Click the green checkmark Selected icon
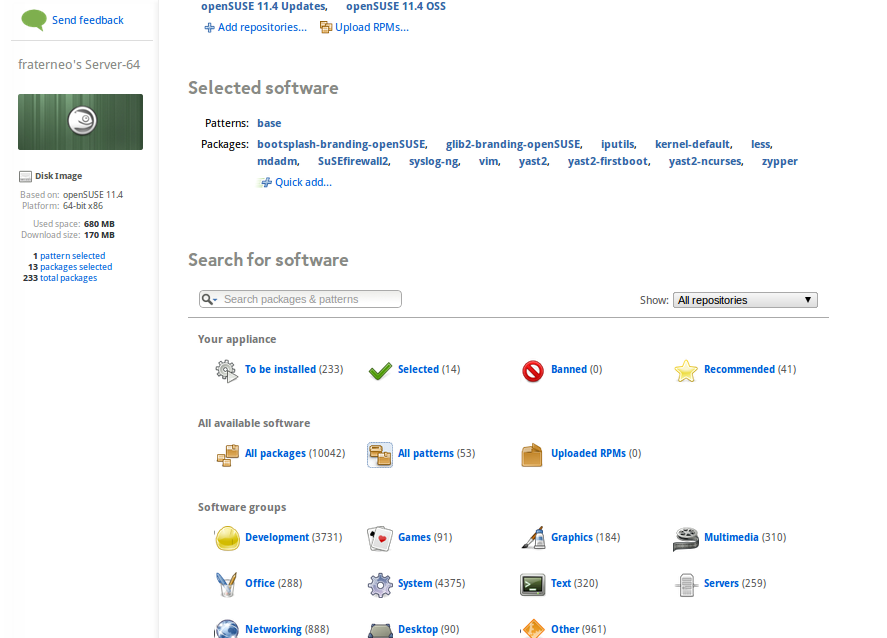 tap(380, 371)
